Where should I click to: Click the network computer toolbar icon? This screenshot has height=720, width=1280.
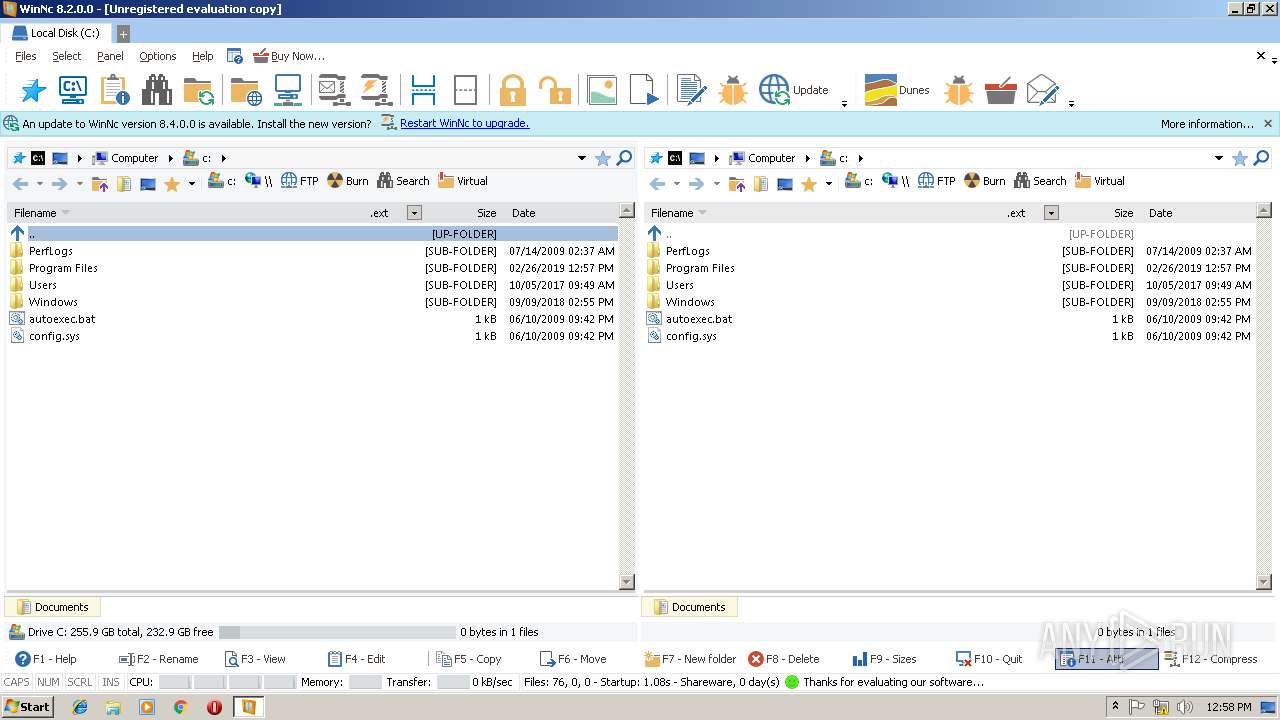point(288,90)
